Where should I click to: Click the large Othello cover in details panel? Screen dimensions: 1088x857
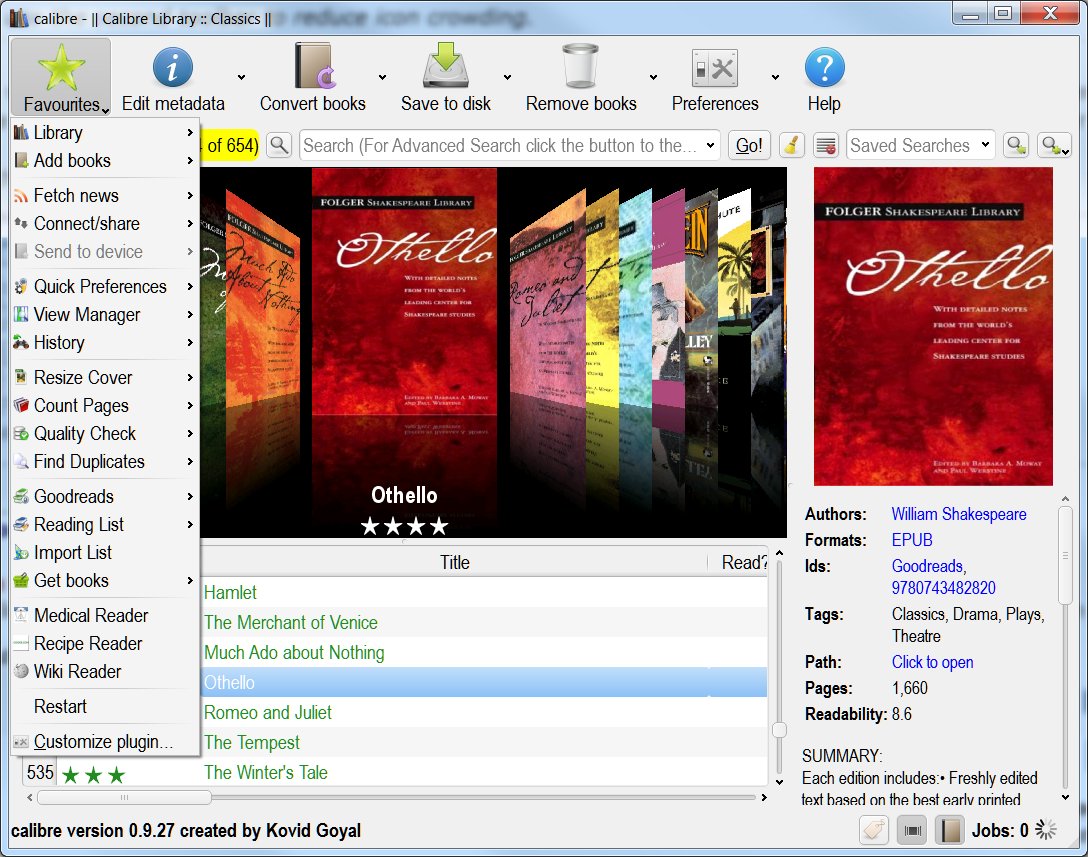click(x=933, y=326)
